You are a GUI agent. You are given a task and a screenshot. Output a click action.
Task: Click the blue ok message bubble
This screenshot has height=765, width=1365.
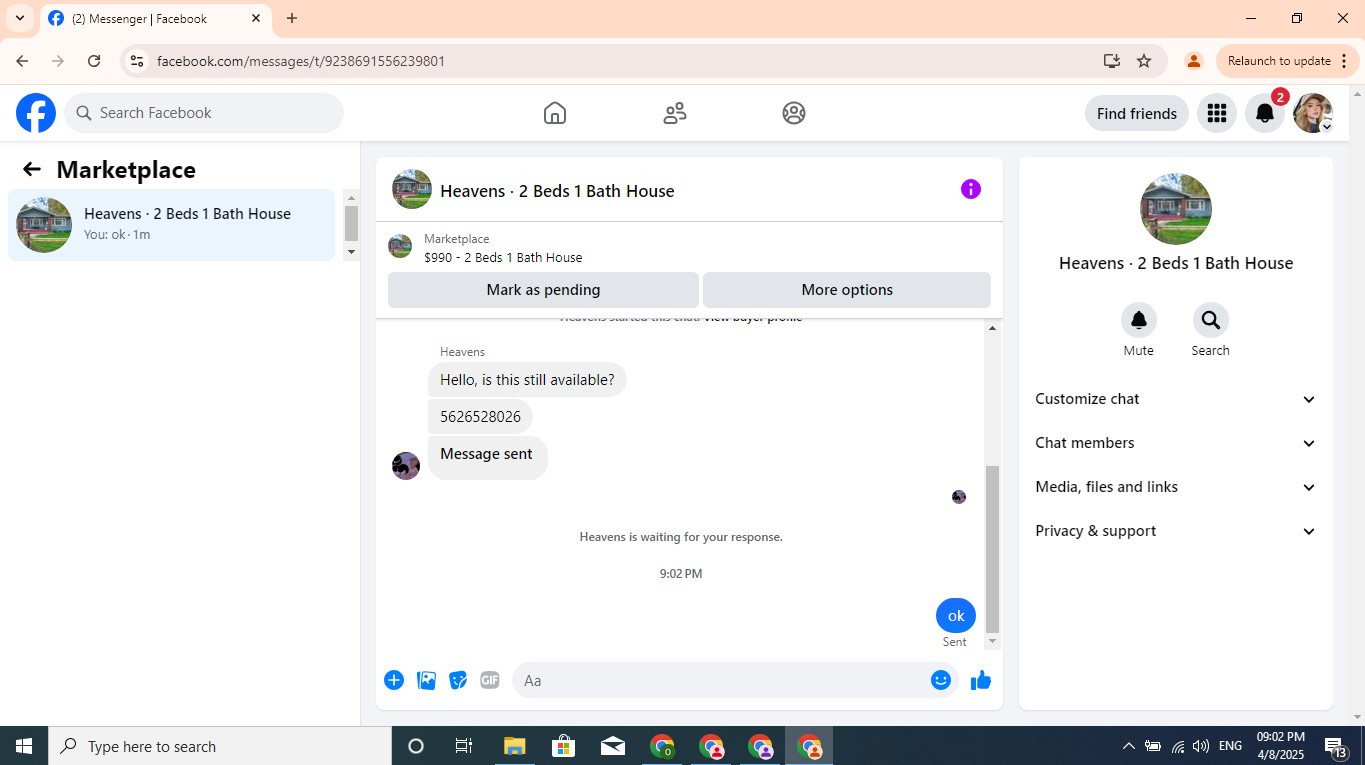956,616
